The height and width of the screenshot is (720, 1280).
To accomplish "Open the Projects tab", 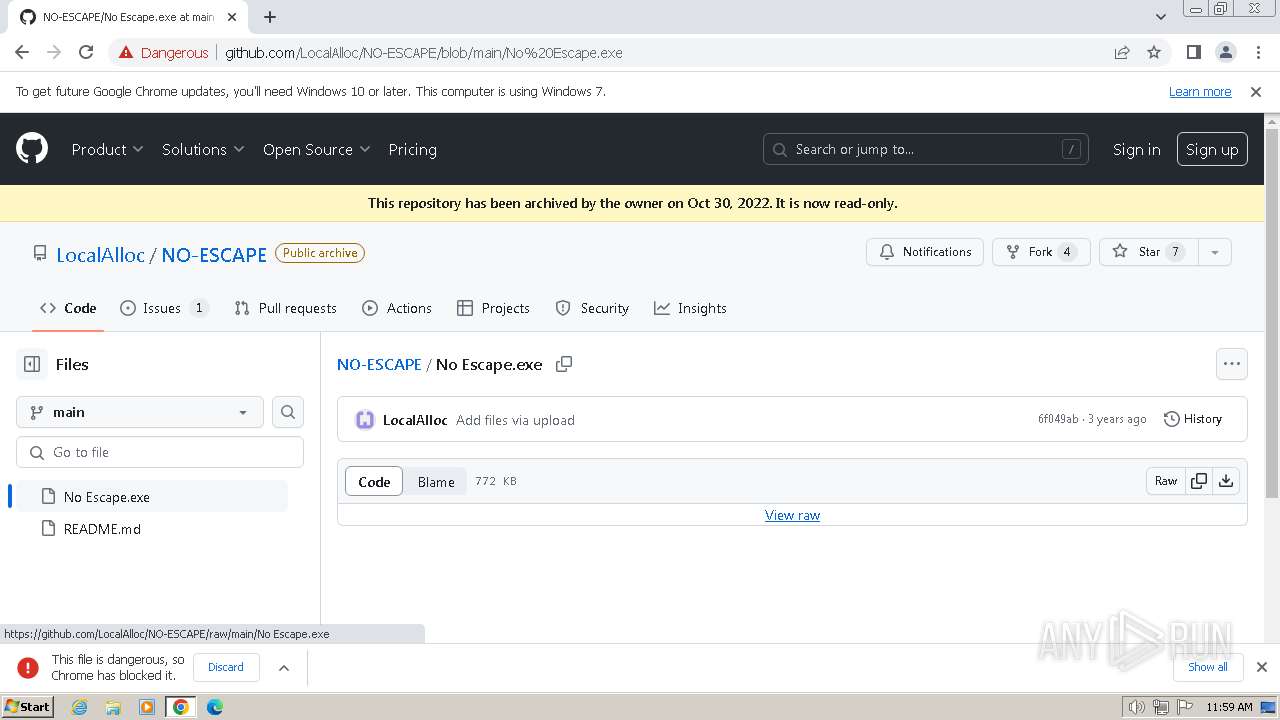I will [493, 308].
